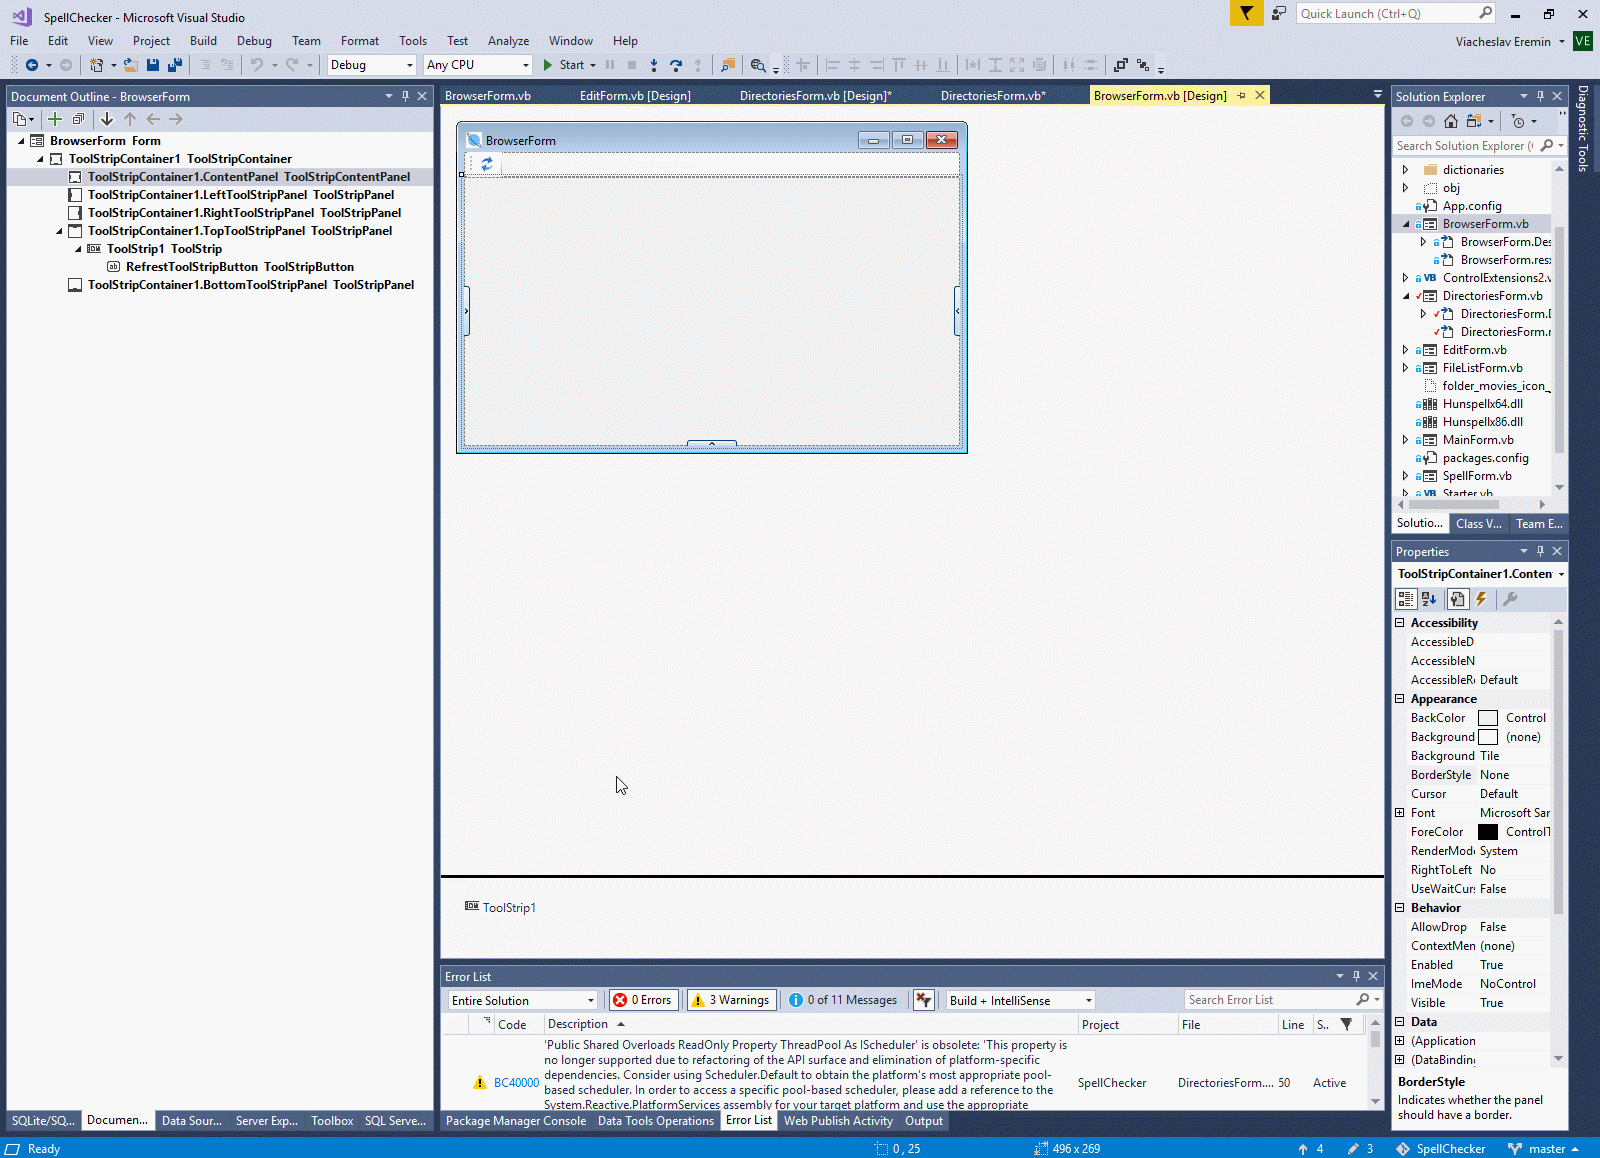
Task: Click the BackColor color swatch
Action: click(x=1488, y=718)
